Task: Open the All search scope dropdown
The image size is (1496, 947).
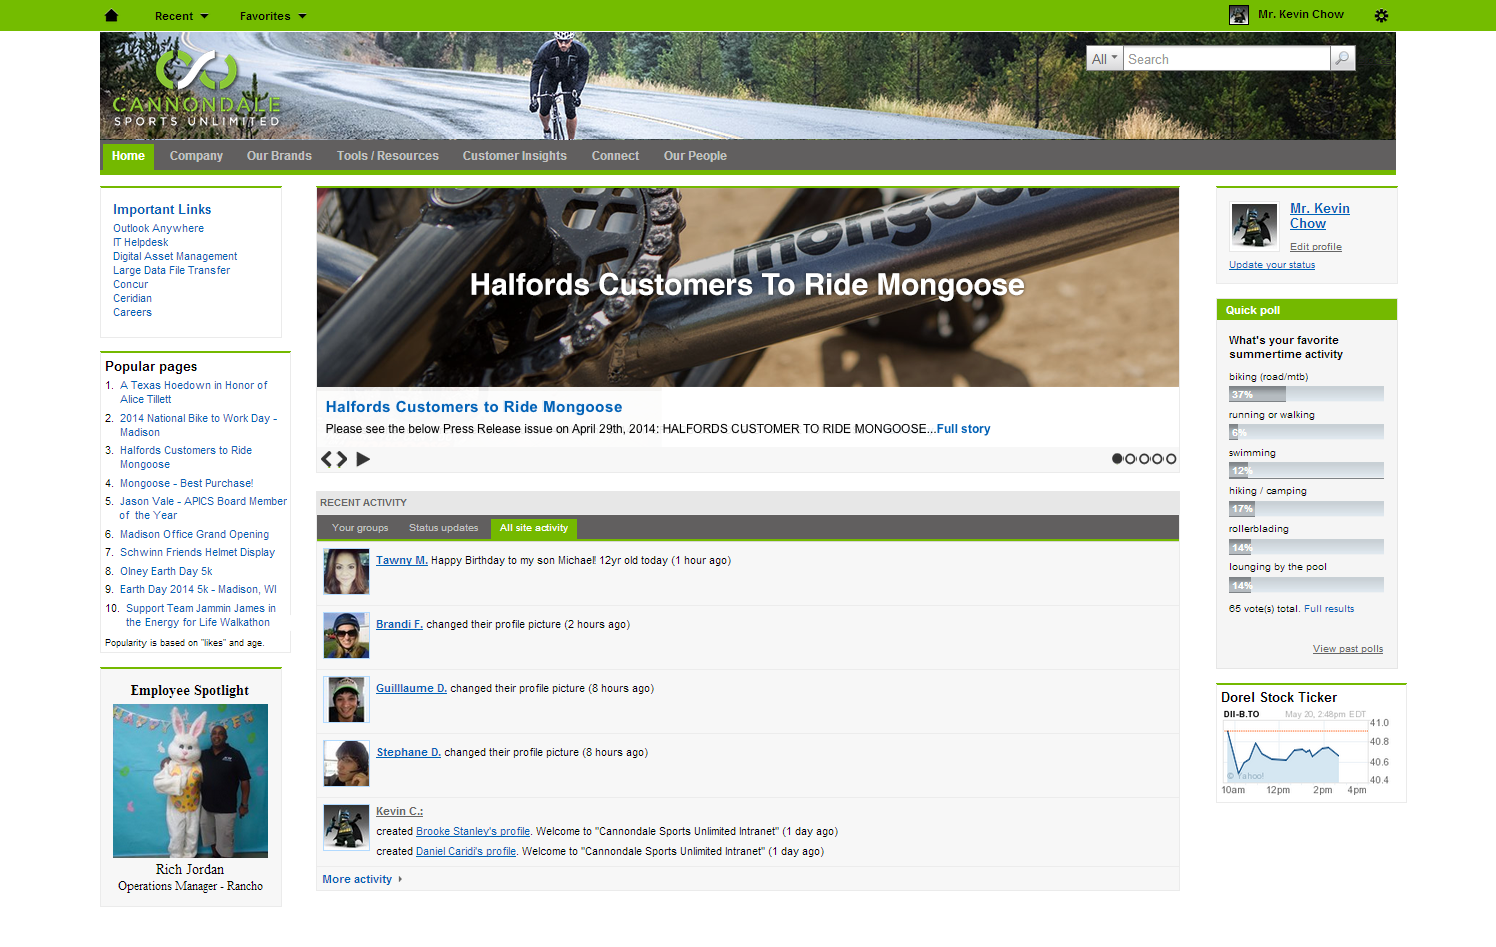Action: [1105, 59]
